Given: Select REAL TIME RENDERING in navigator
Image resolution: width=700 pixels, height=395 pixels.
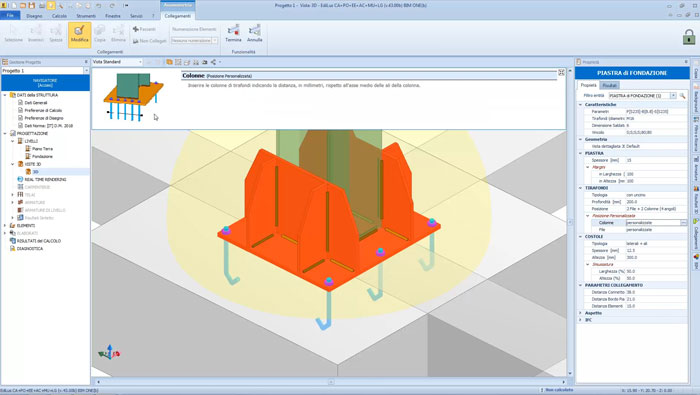Looking at the screenshot, I should point(45,179).
